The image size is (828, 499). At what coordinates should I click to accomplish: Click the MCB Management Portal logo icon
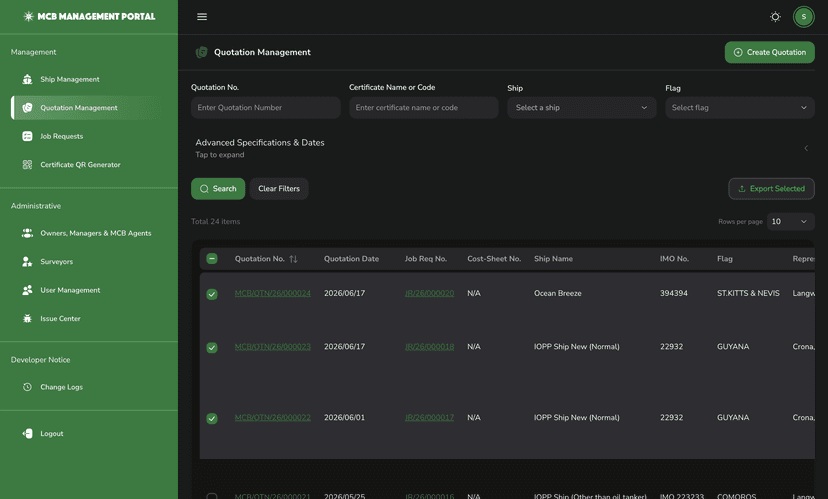29,16
